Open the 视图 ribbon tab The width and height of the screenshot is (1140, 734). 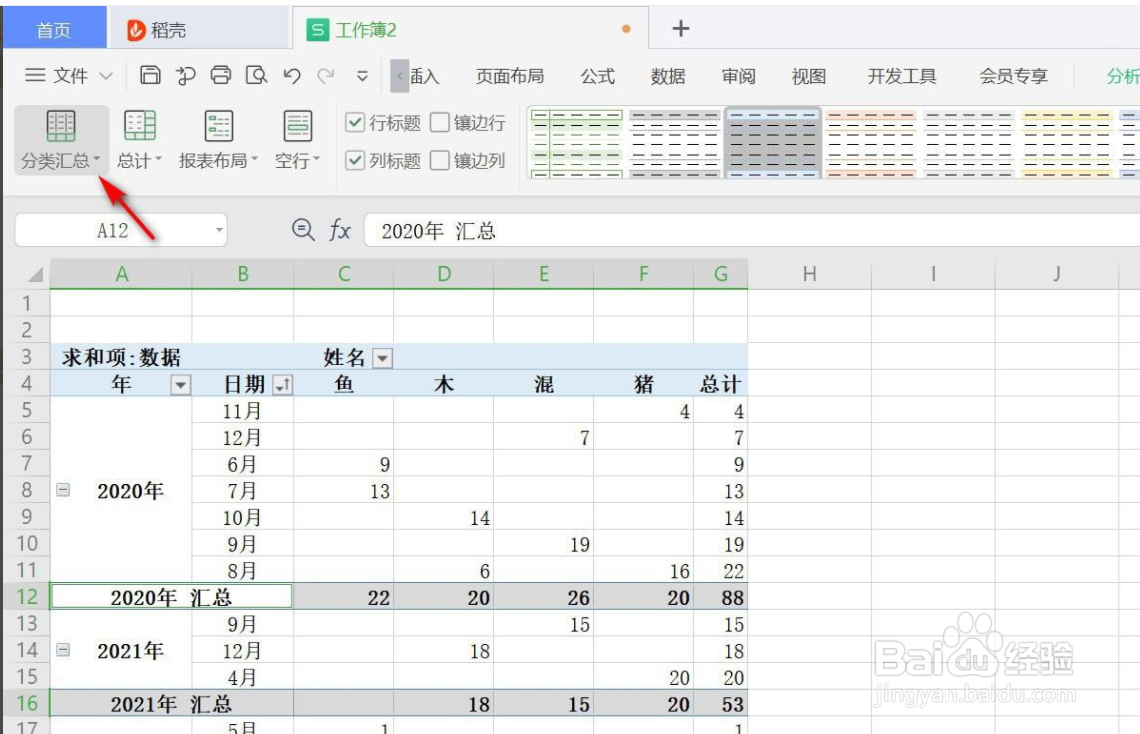807,75
